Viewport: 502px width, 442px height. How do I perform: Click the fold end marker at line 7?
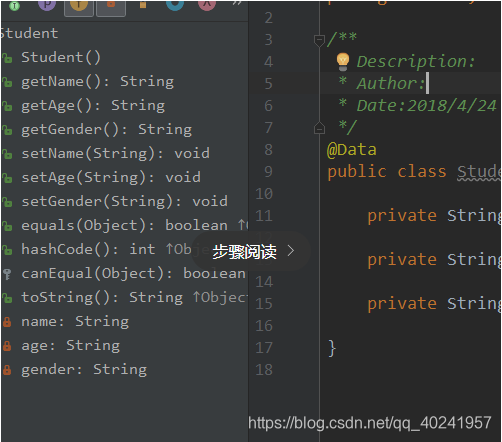point(319,128)
